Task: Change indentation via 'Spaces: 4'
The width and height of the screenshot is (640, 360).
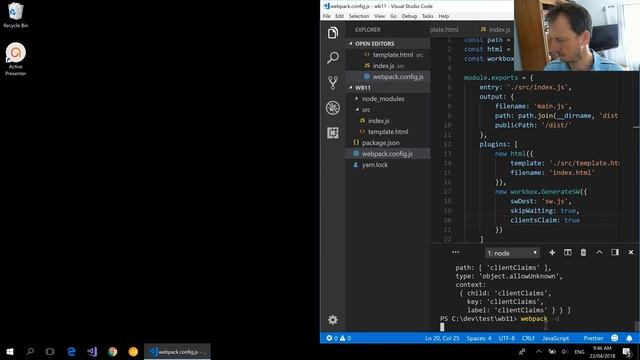Action: 479,338
